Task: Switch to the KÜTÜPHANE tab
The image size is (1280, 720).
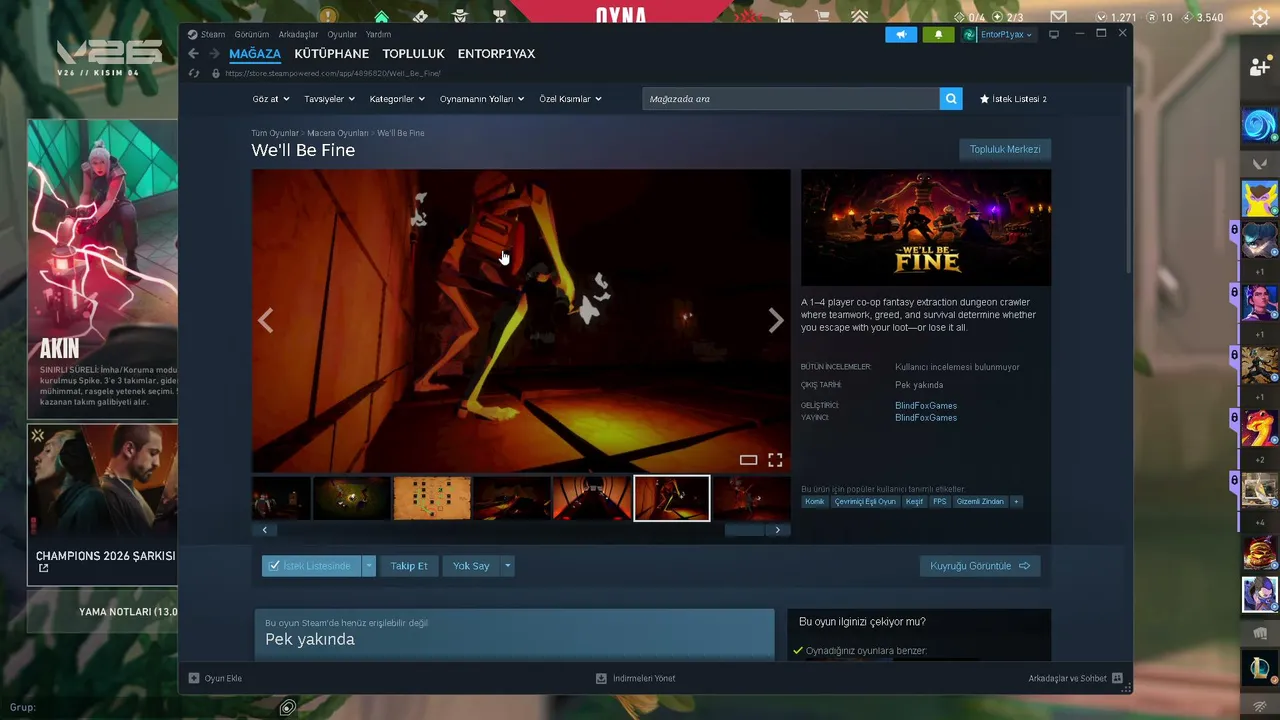Action: coord(332,54)
